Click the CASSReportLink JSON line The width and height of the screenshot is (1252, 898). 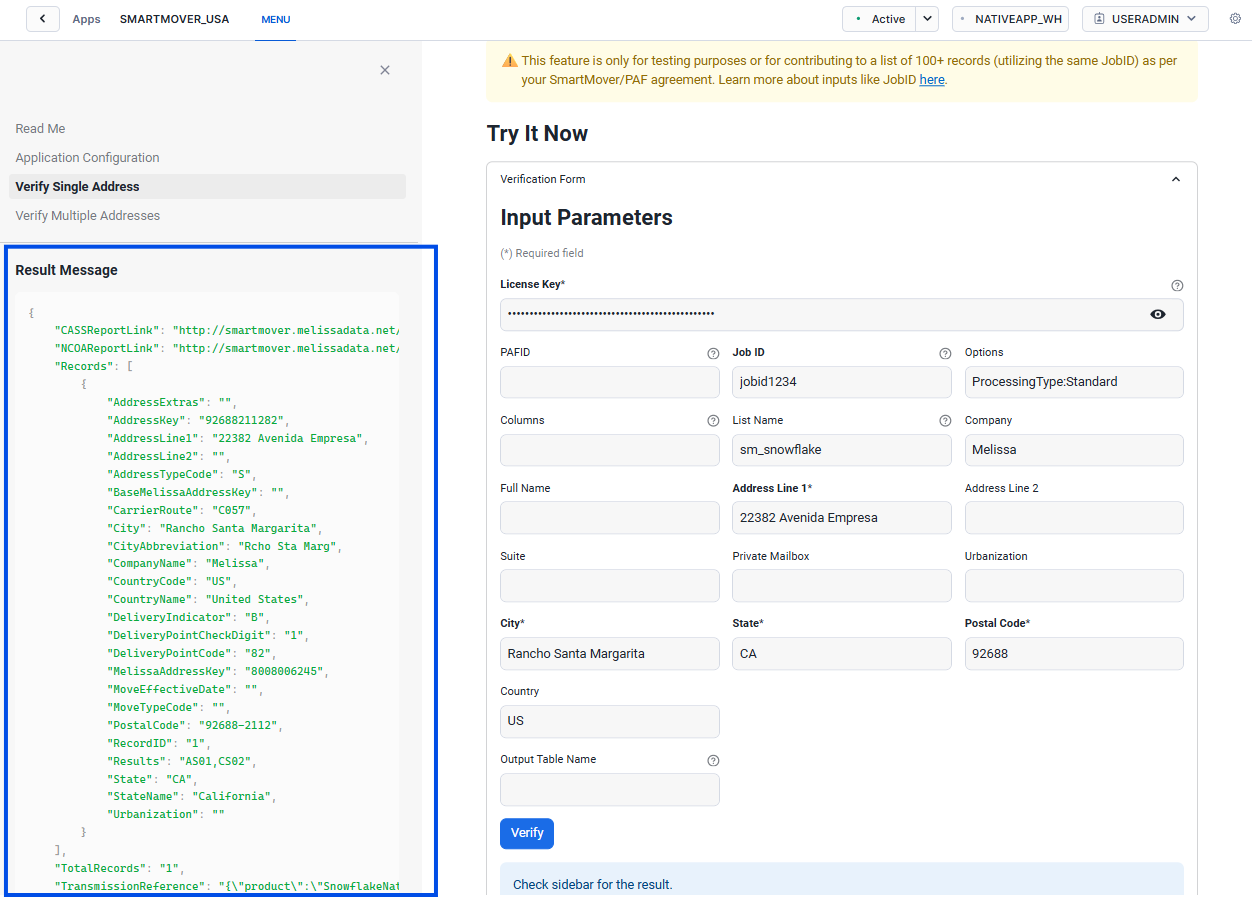[227, 330]
